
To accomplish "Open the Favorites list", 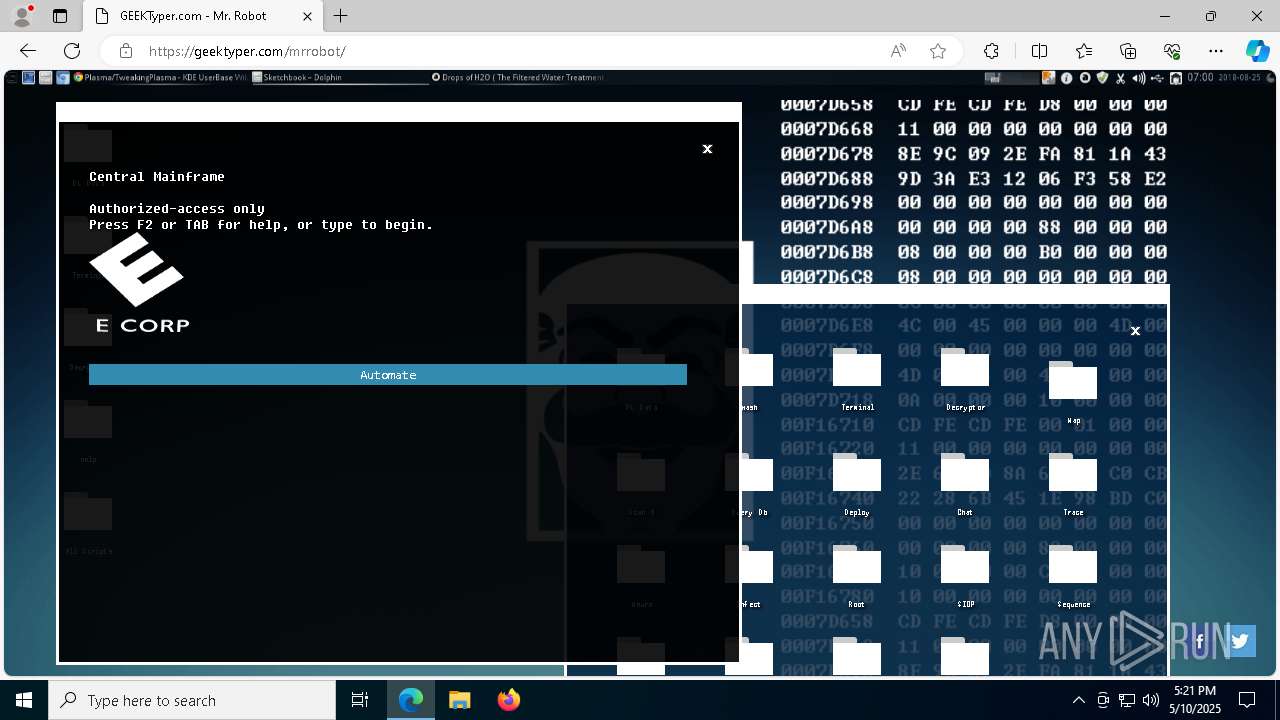I will coord(1084,51).
